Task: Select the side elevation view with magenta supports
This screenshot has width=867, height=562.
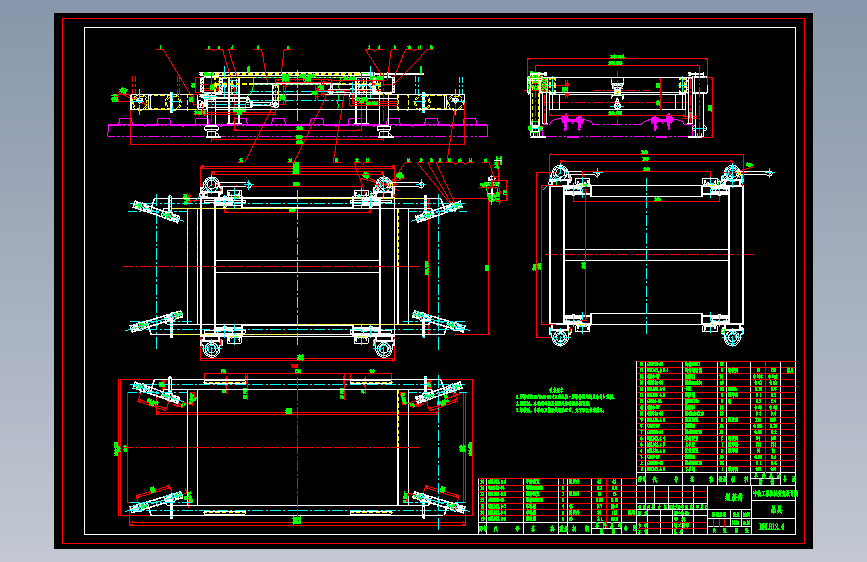Action: click(619, 97)
